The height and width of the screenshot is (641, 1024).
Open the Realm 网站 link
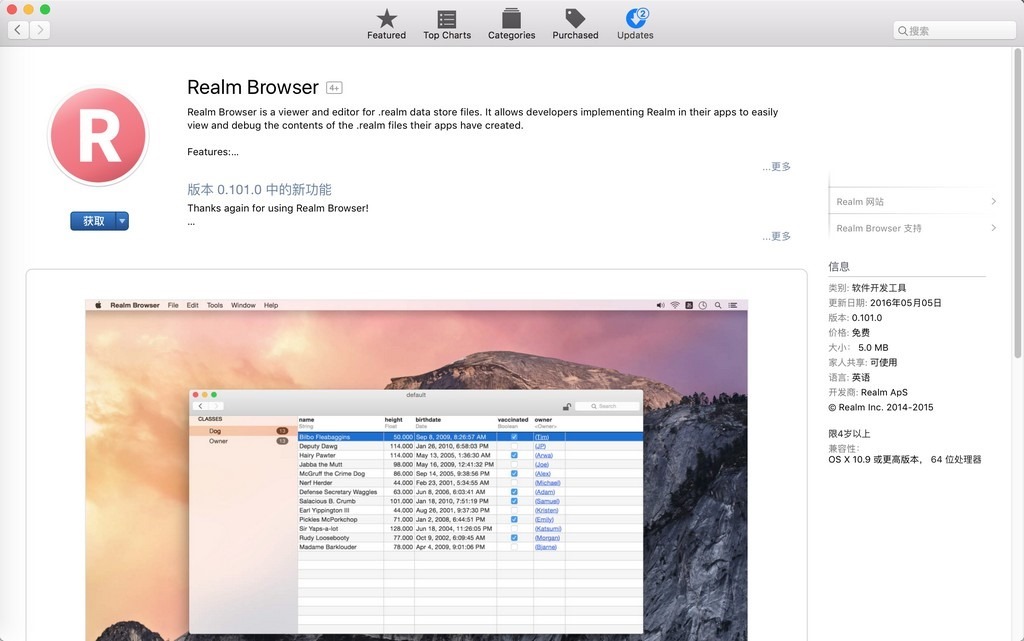(x=860, y=202)
